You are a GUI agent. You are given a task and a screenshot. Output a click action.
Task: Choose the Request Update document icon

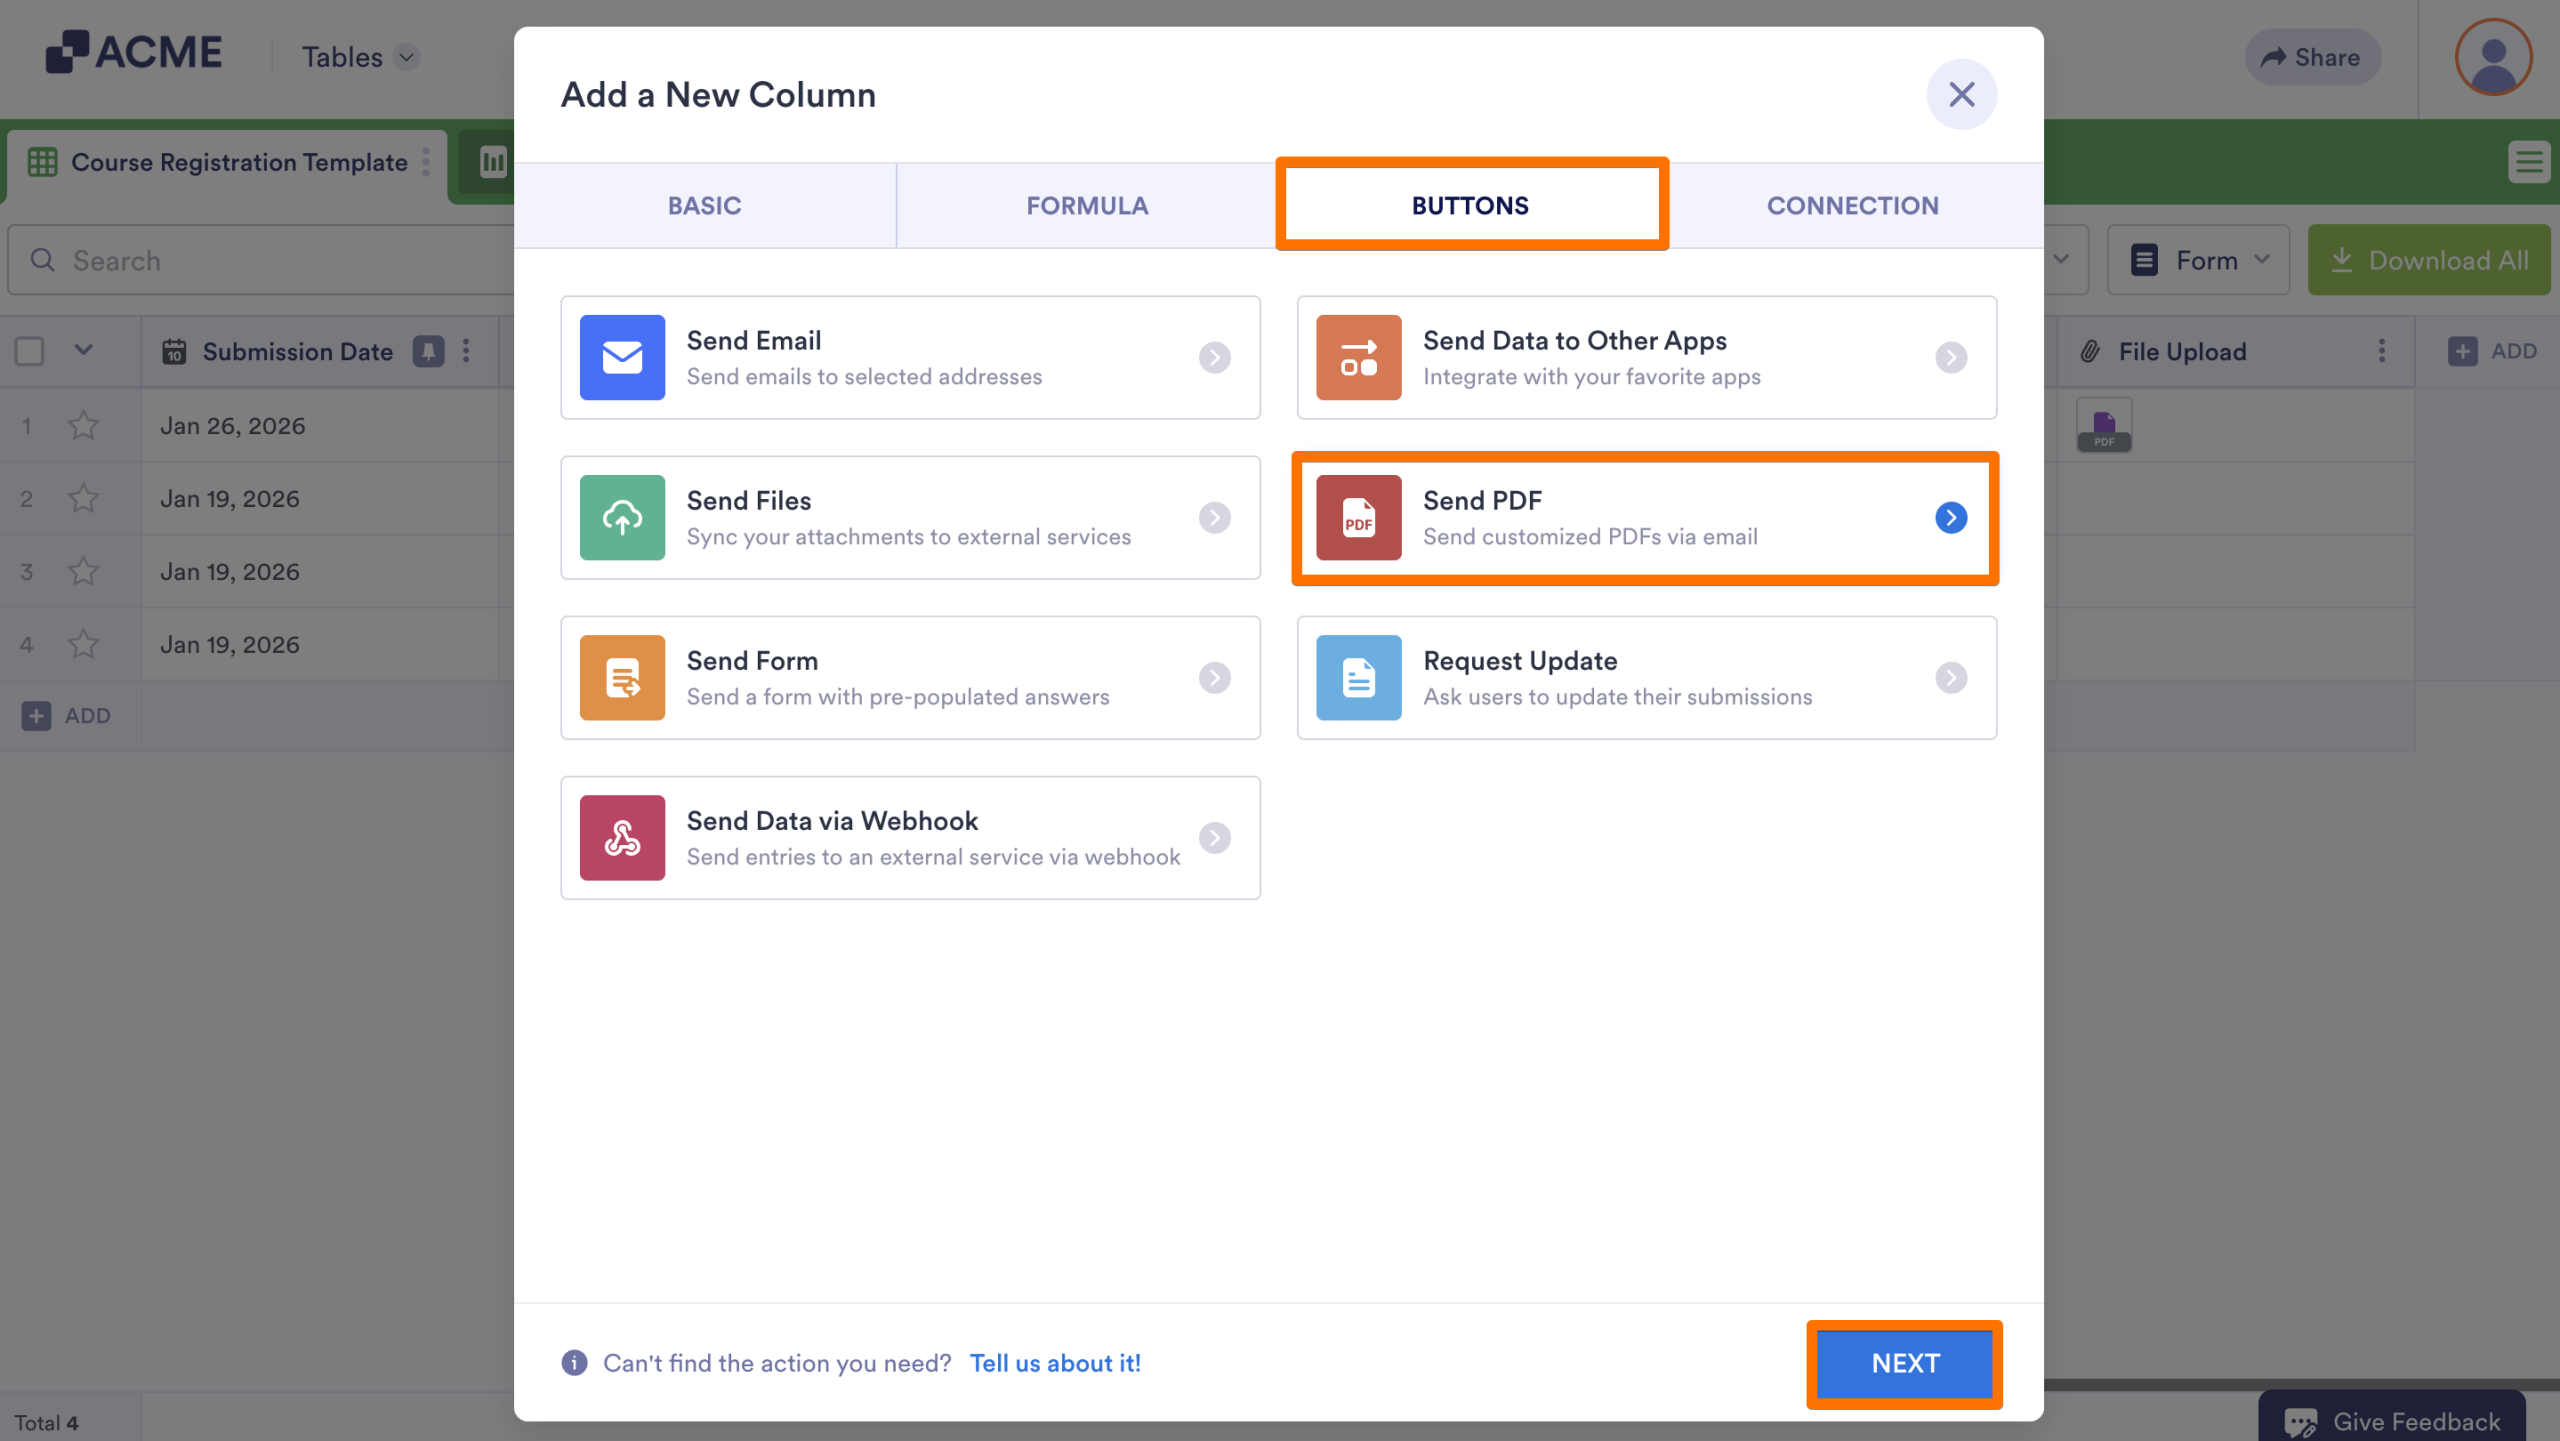(1358, 677)
